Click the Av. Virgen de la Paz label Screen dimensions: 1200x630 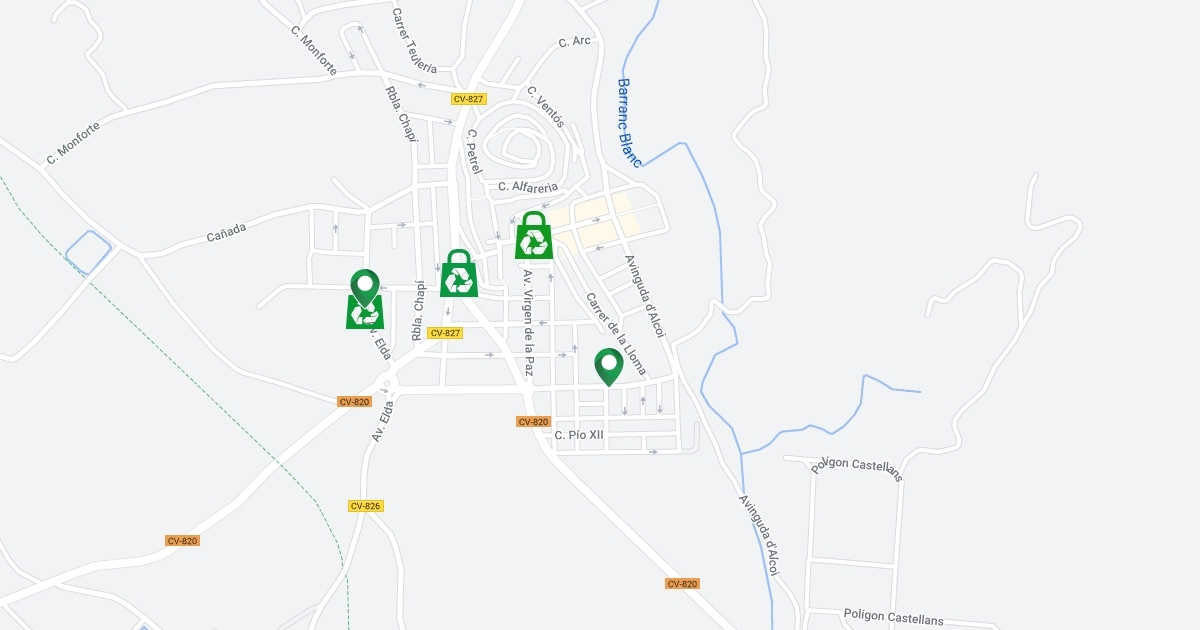528,322
